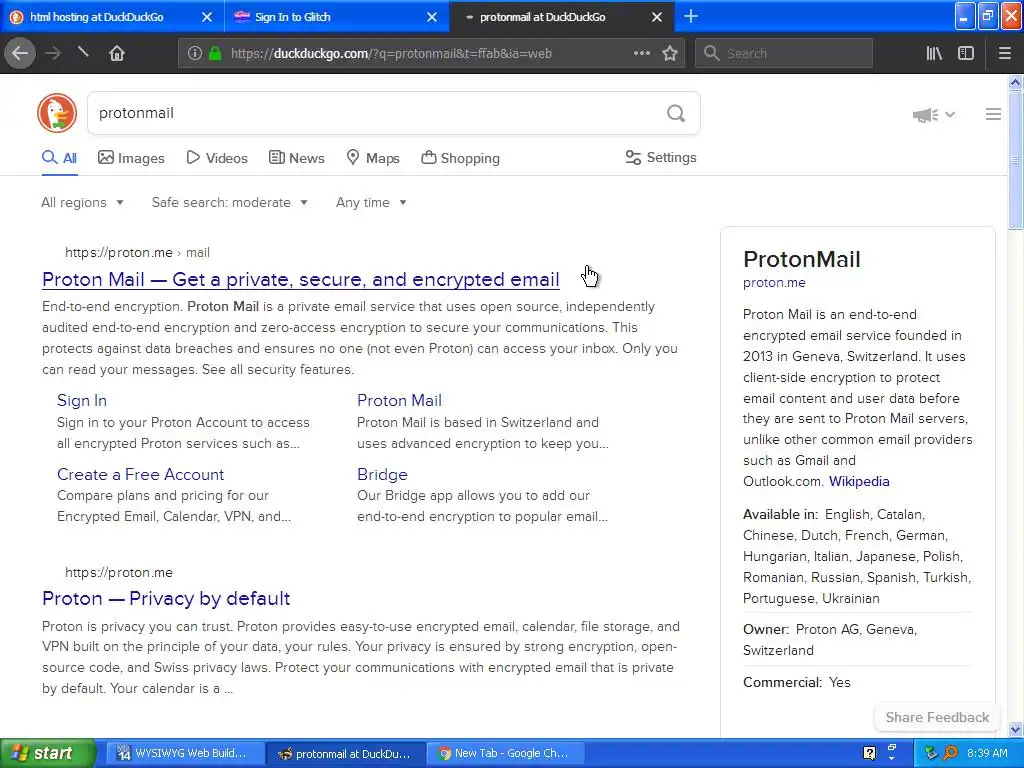Viewport: 1024px width, 768px height.
Task: Switch to Videos results
Action: click(217, 158)
